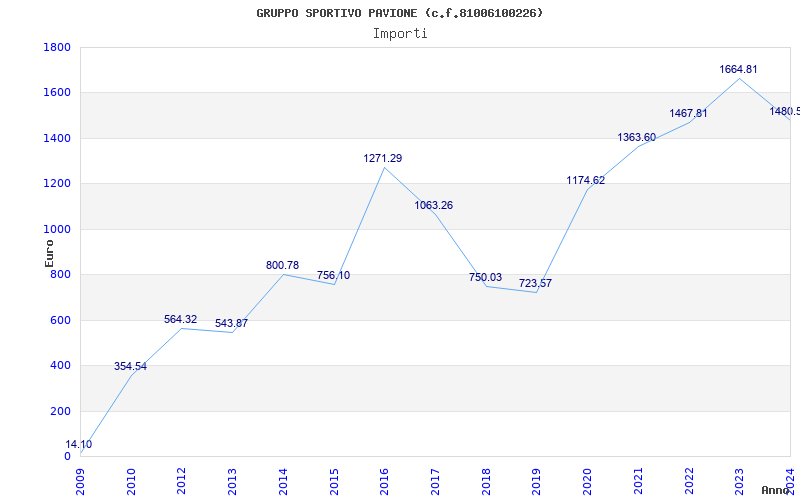This screenshot has height=500, width=800.
Task: Select the 2023 year tick label
Action: pyautogui.click(x=739, y=481)
